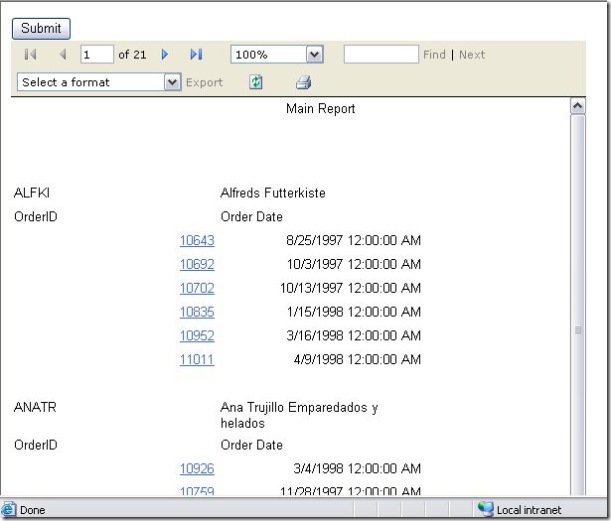Jump to the last report page

click(x=196, y=54)
